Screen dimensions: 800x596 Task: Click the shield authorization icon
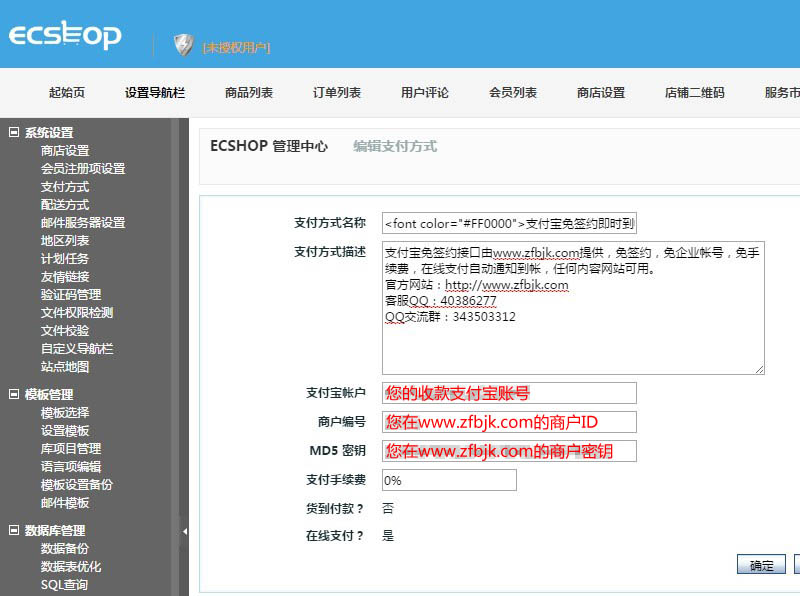183,45
